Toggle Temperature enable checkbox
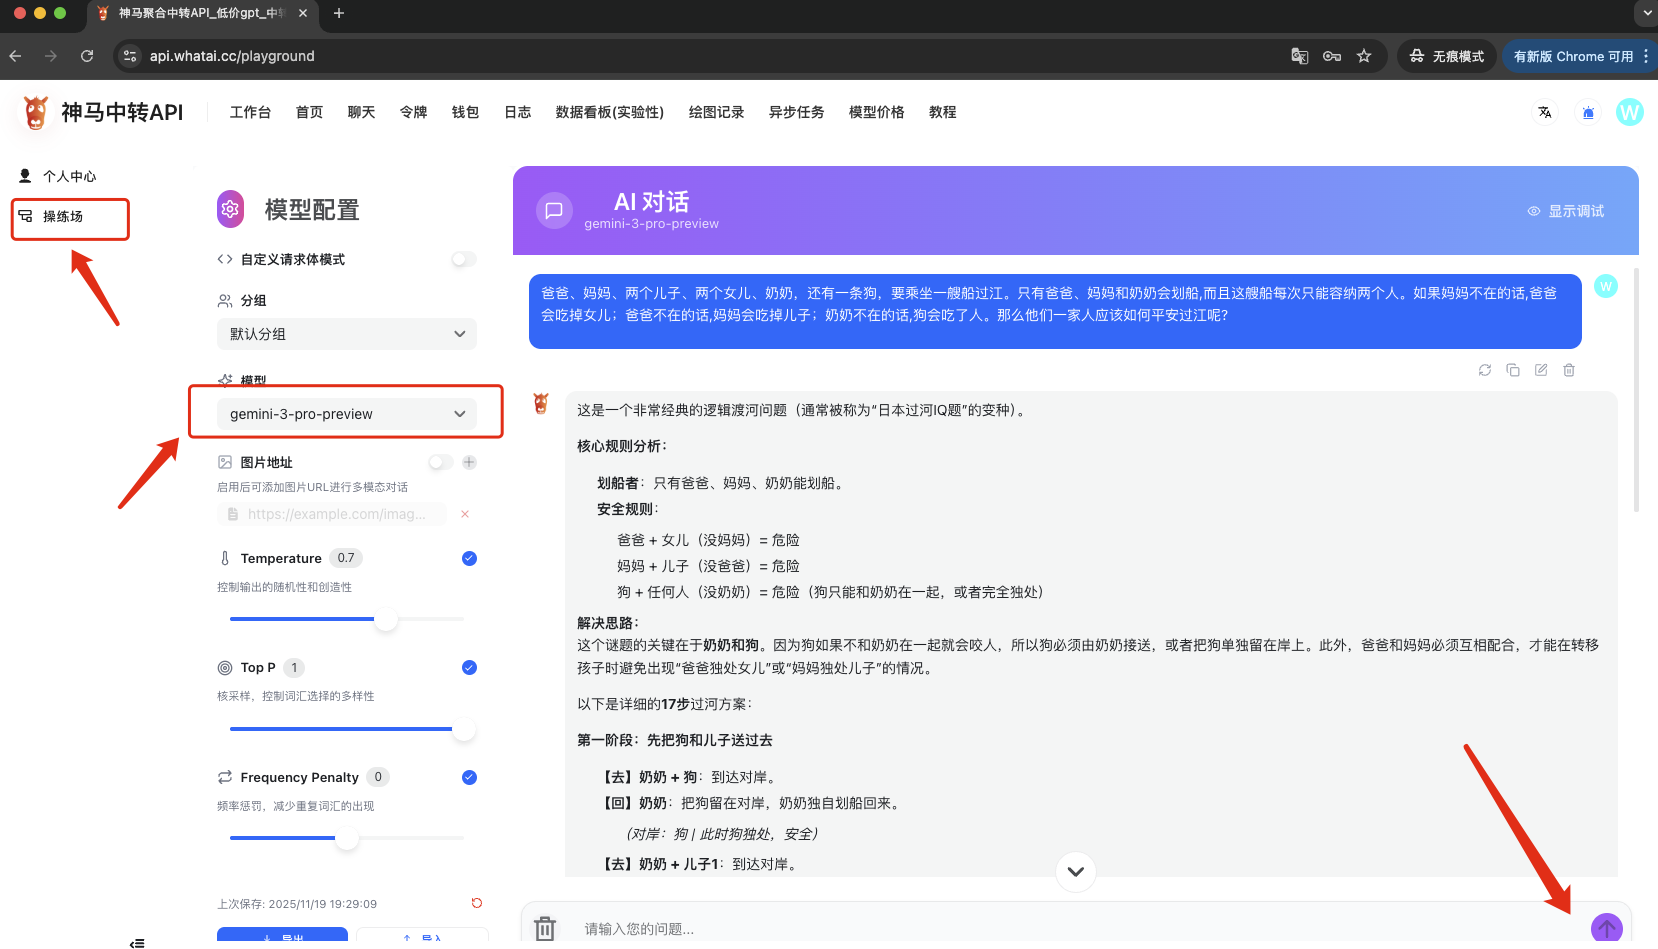Screen dimensions: 1658x949 click(469, 558)
